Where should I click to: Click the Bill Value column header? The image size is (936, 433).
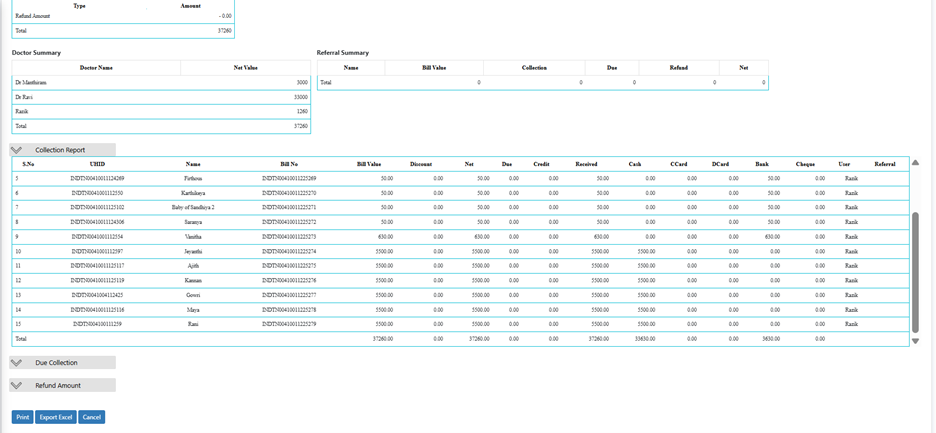point(369,163)
